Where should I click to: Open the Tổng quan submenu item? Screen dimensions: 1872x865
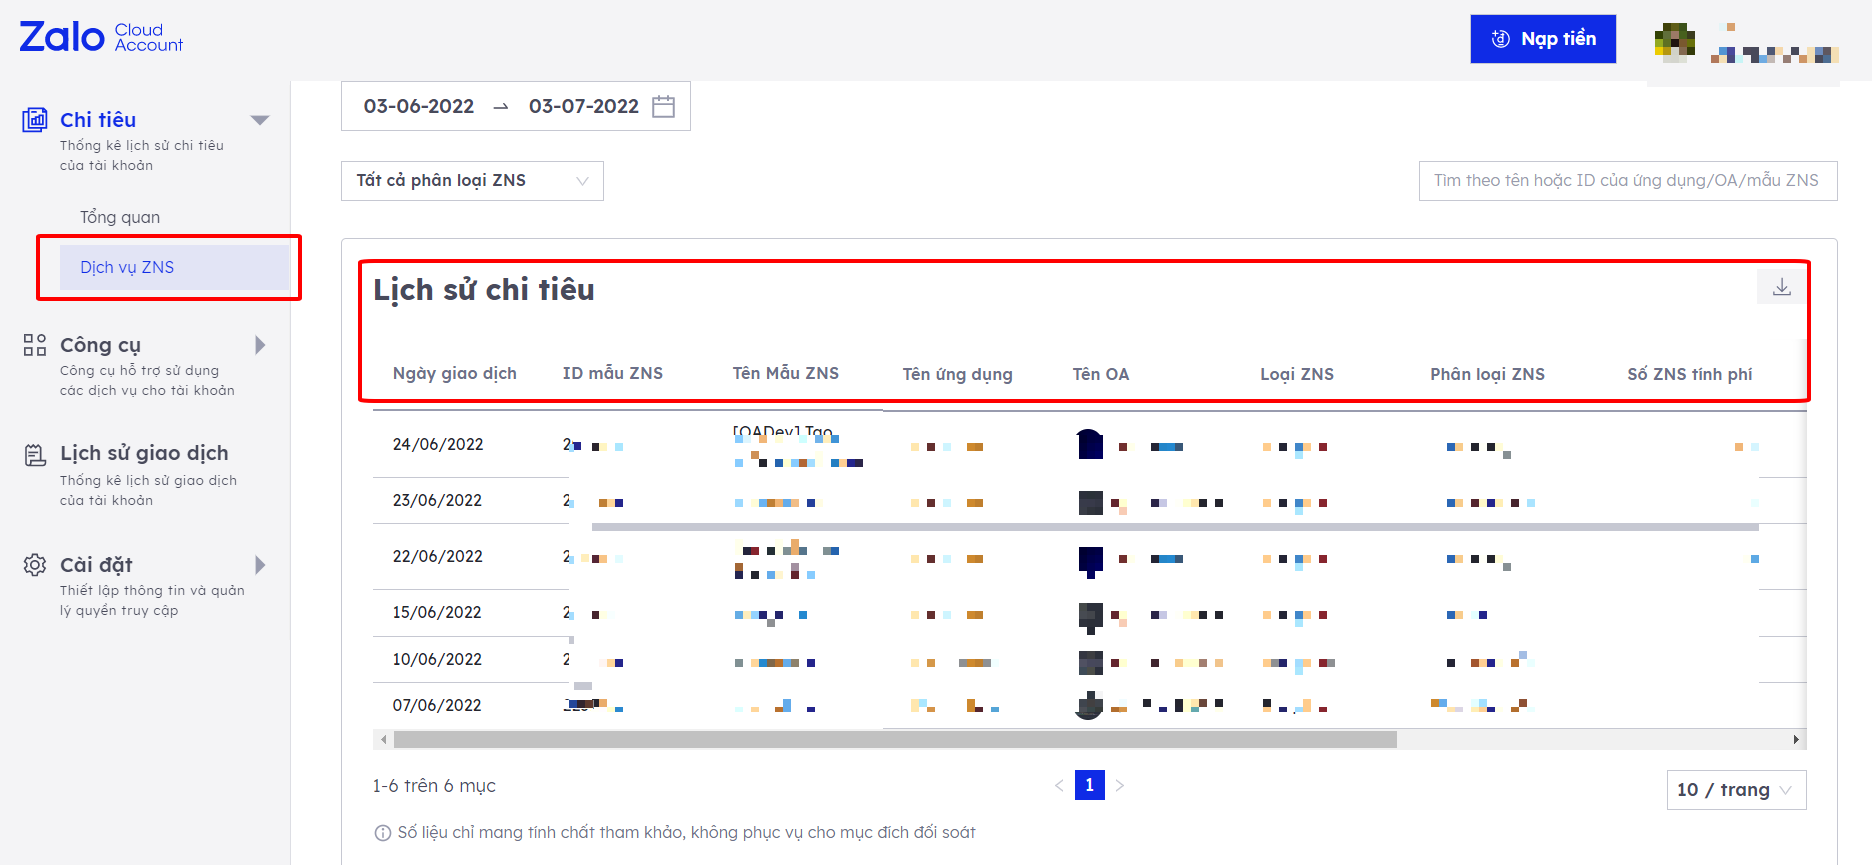[x=120, y=217]
